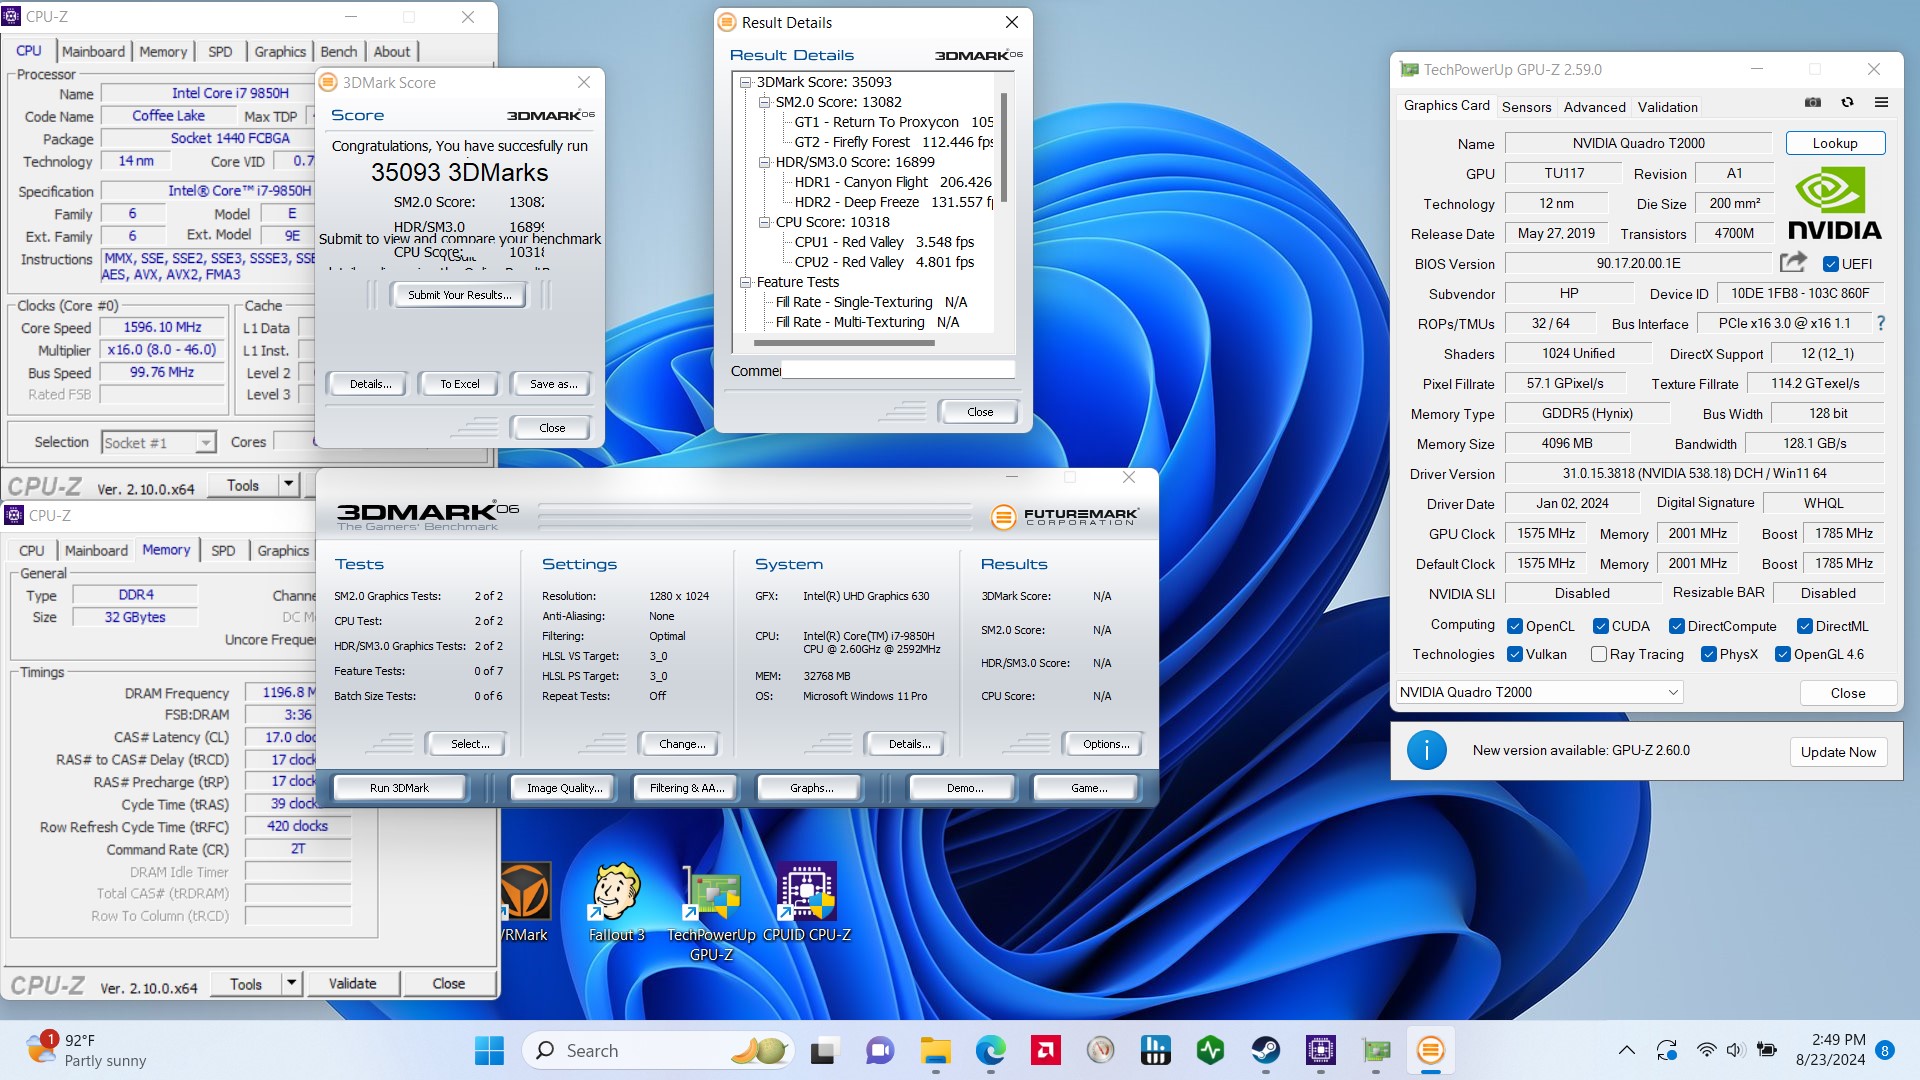Switch to the GPU-Z taskbar icon
Image resolution: width=1920 pixels, height=1080 pixels.
tap(1376, 1050)
